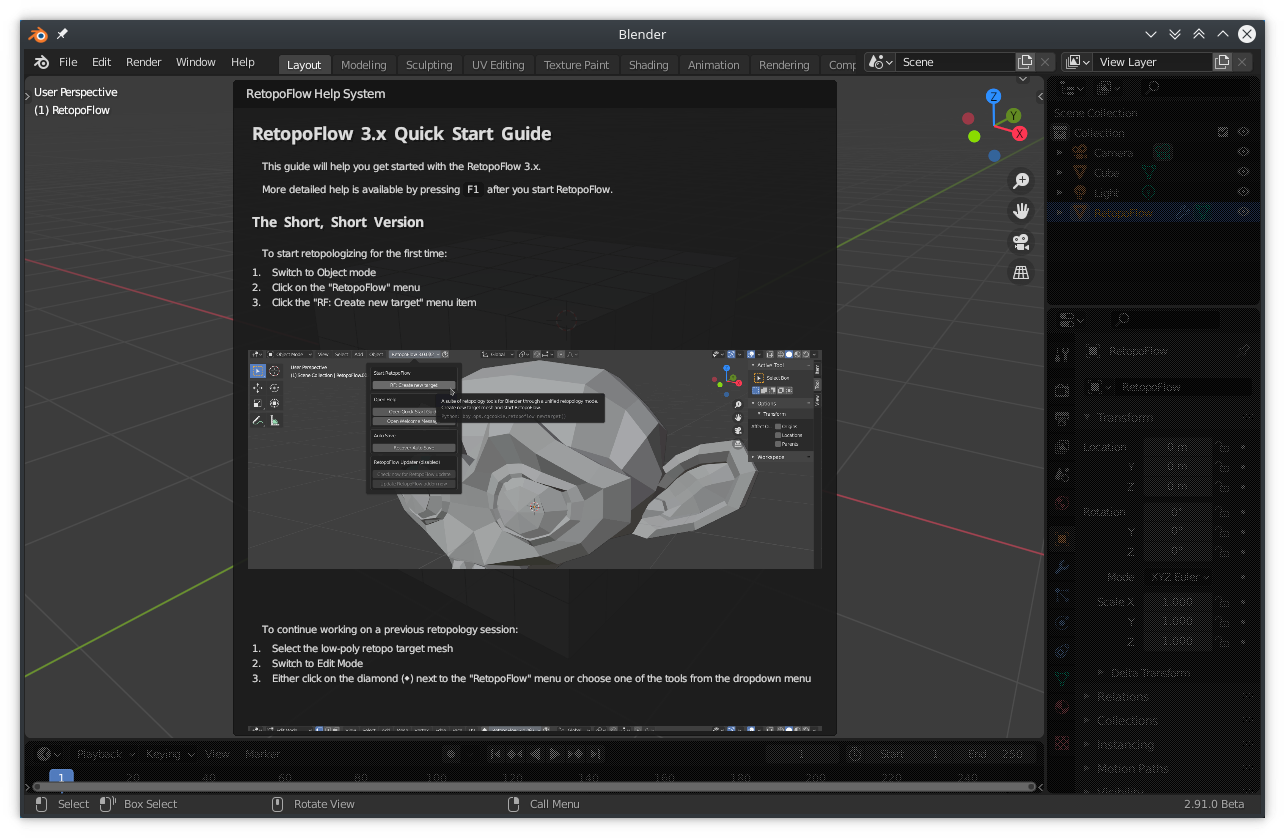The height and width of the screenshot is (838, 1285).
Task: Open the Object properties tab
Action: [x=1062, y=539]
